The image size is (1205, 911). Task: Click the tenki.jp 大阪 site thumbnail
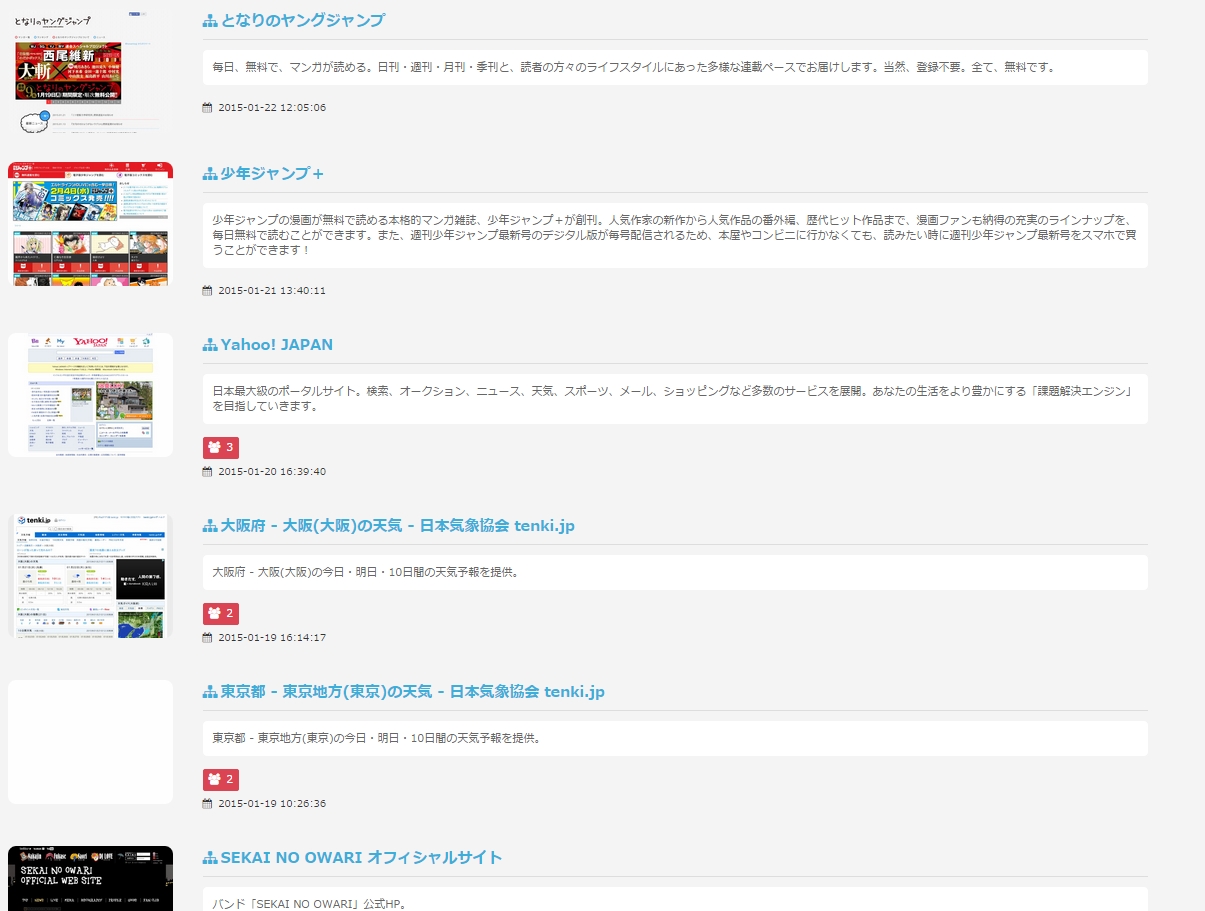click(90, 576)
